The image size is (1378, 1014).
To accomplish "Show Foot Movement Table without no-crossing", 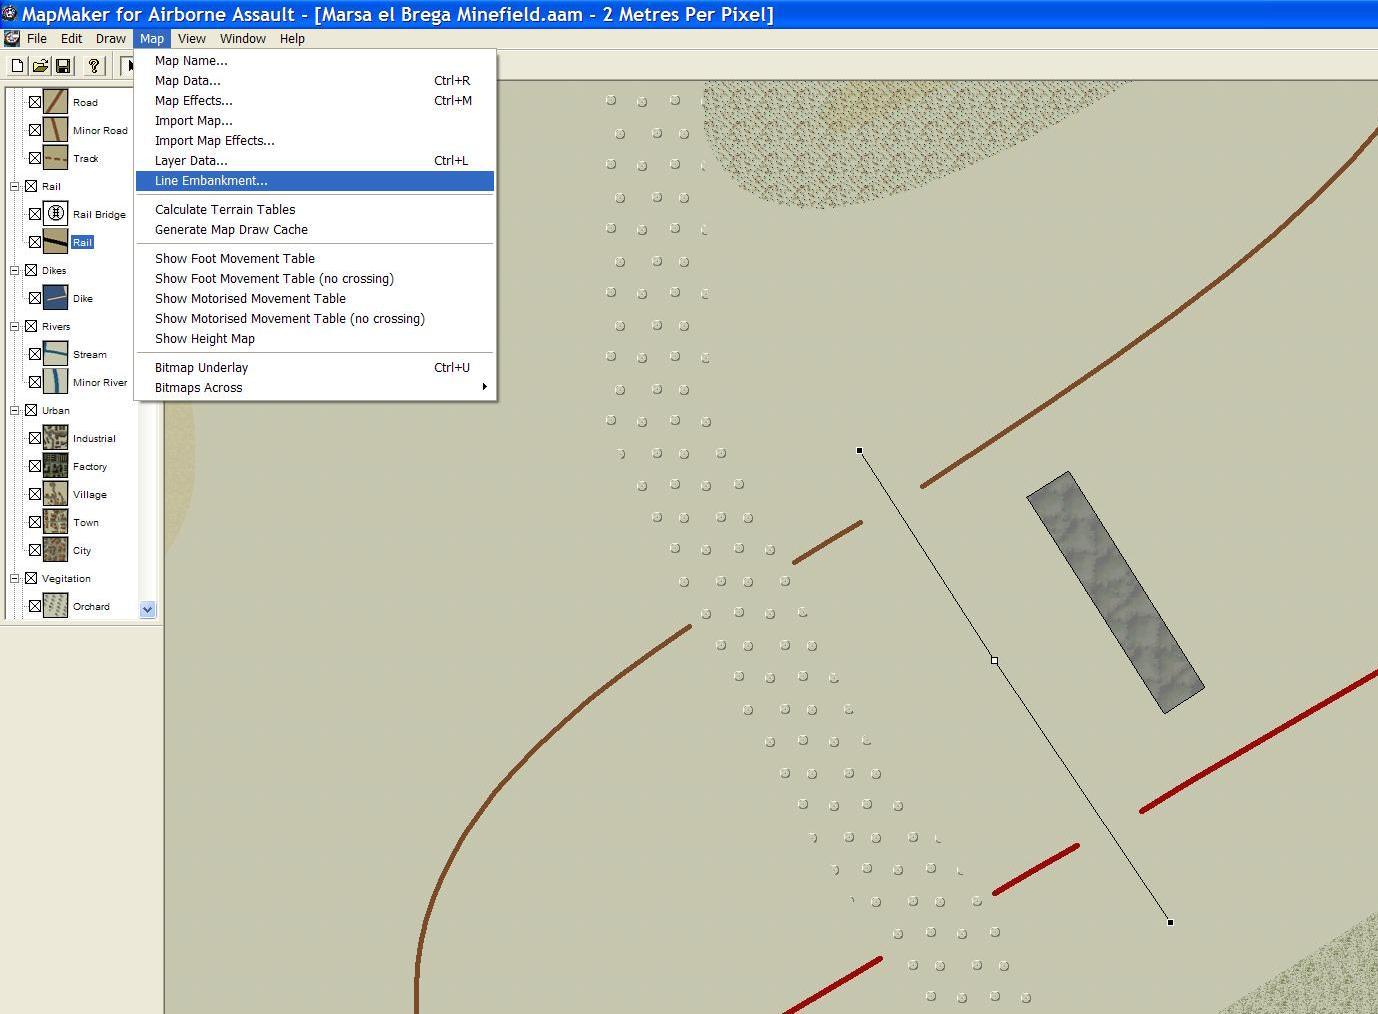I will tap(315, 259).
